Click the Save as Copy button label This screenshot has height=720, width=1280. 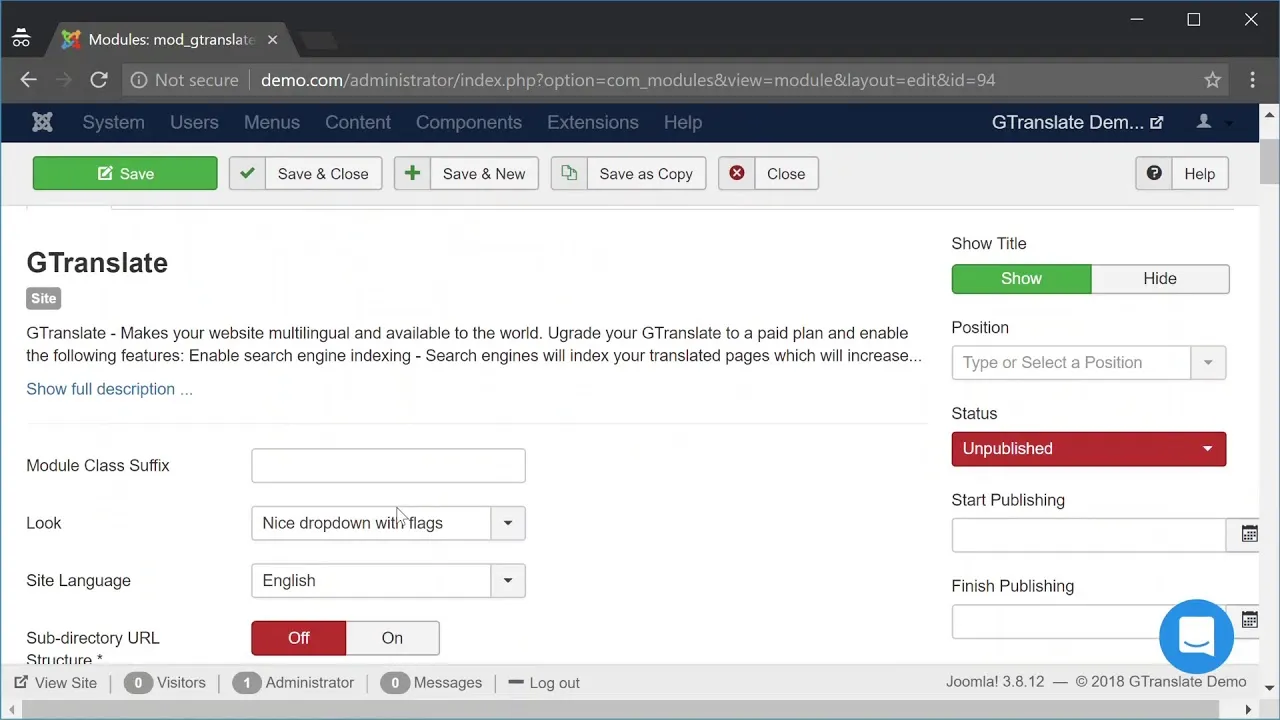click(x=646, y=174)
